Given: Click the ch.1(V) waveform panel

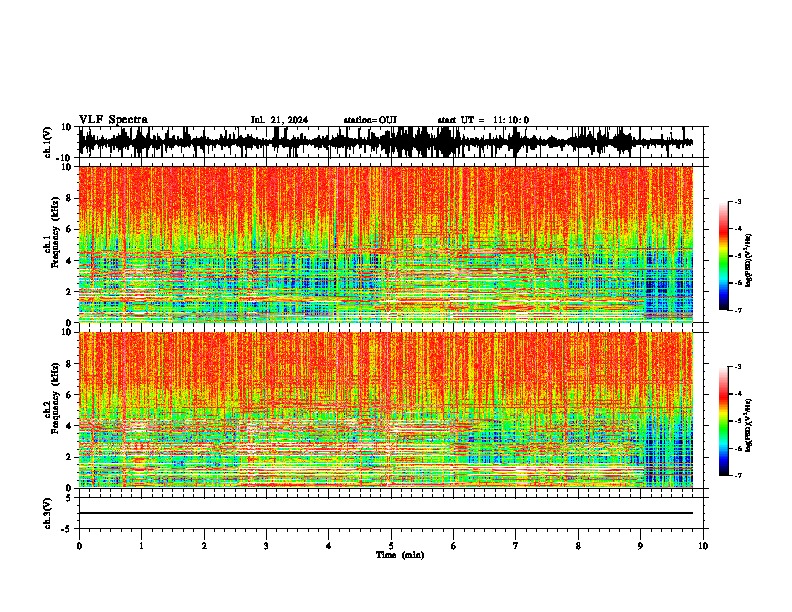Looking at the screenshot, I should [x=393, y=142].
